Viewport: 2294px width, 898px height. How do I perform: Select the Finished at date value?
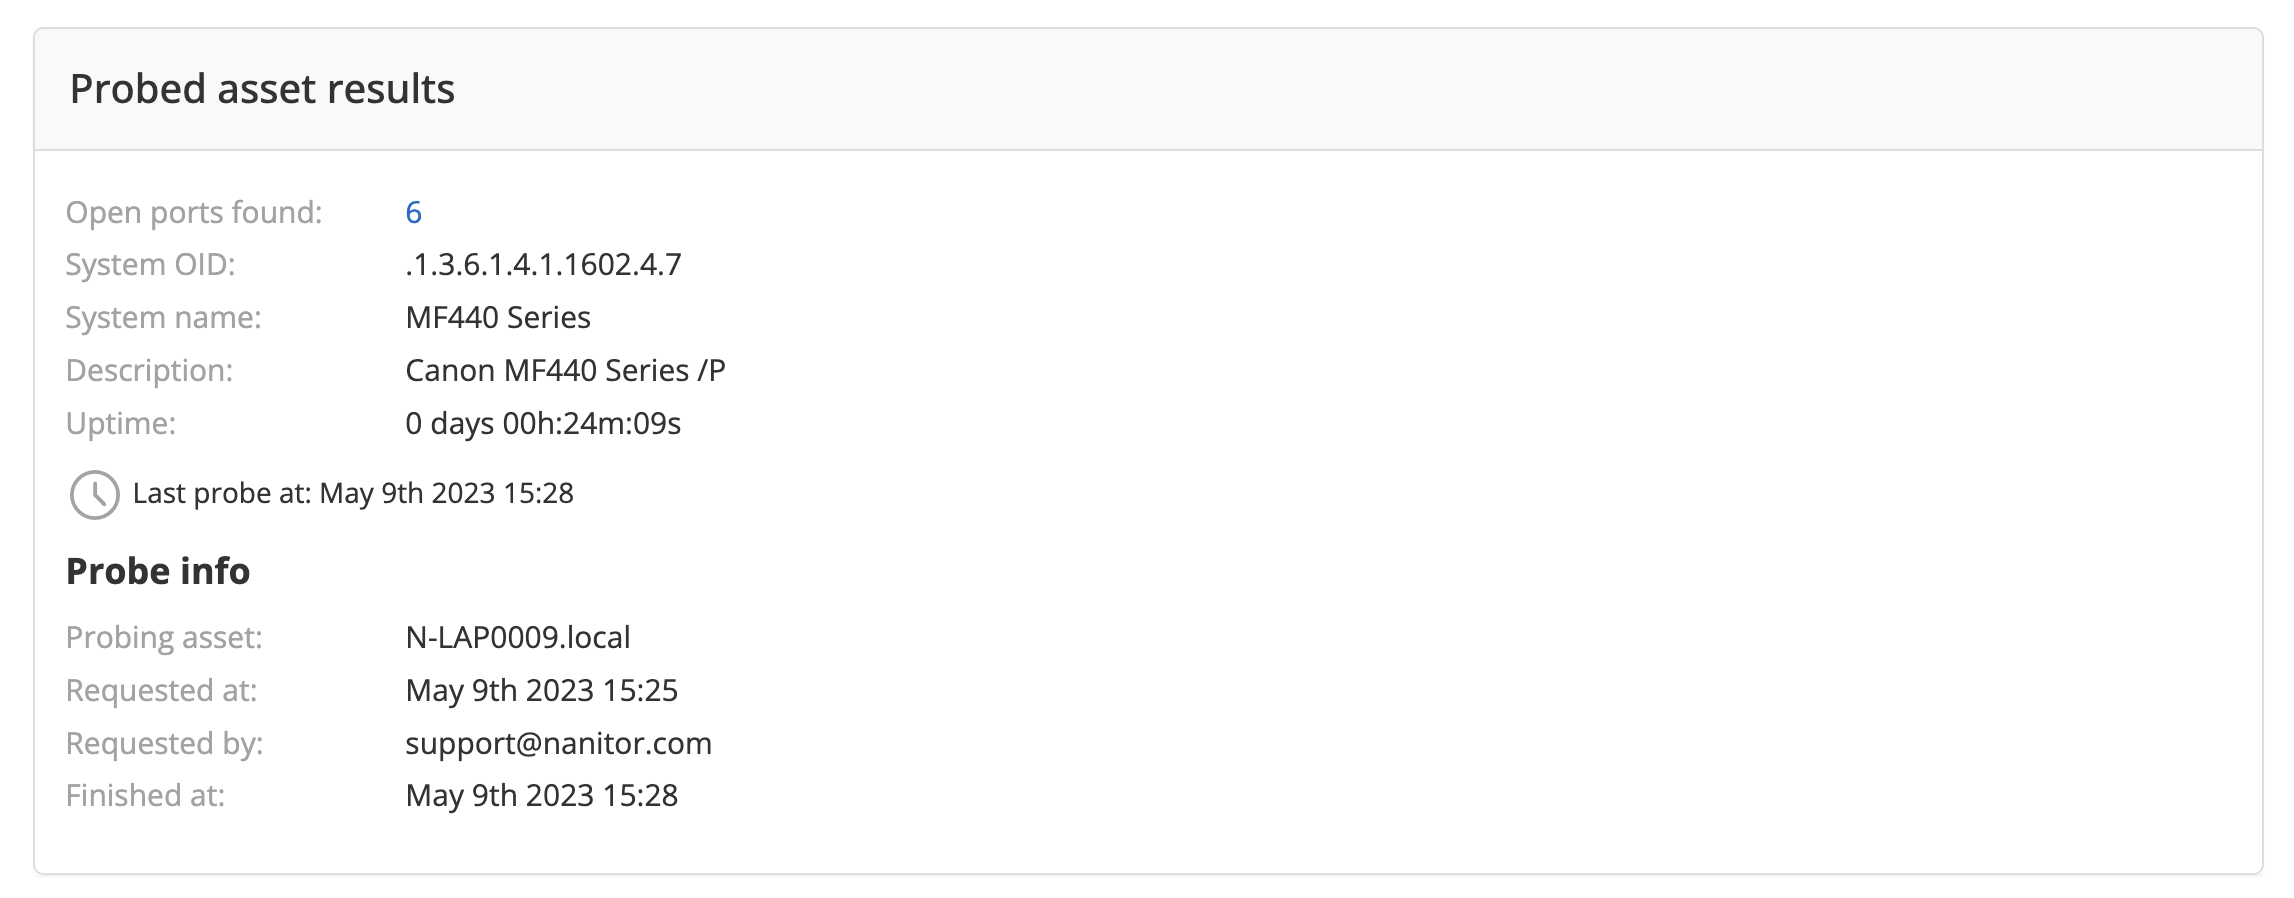pos(541,796)
